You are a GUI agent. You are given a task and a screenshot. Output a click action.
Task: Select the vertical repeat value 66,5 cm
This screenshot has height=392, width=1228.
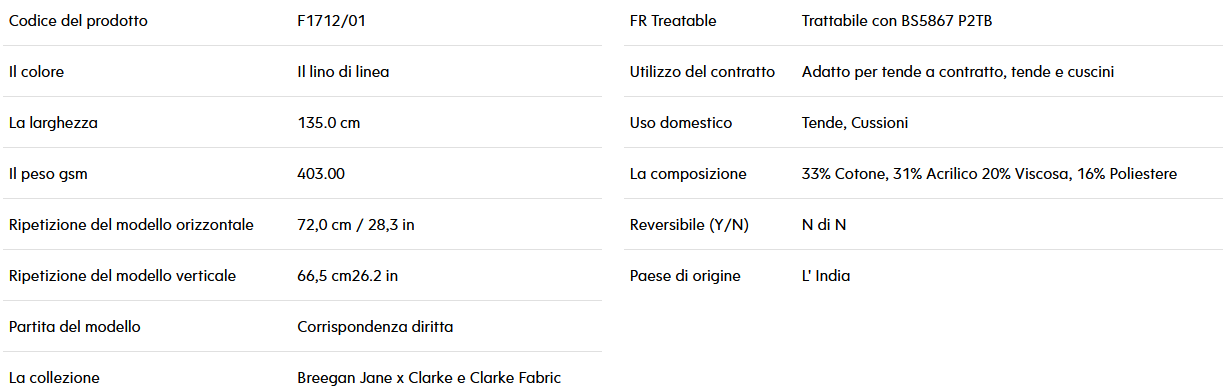pyautogui.click(x=347, y=276)
